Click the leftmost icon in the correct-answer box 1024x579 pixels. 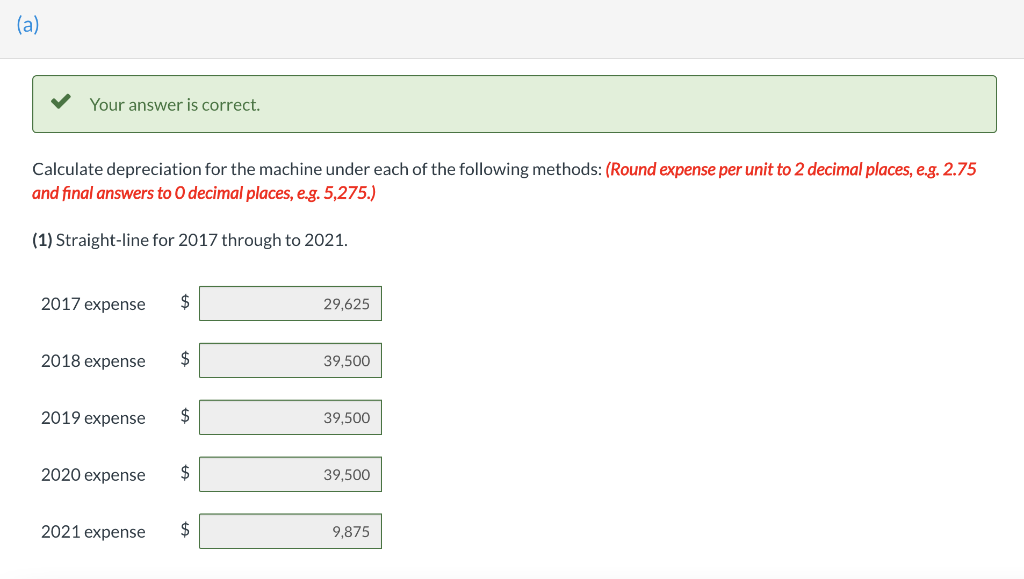60,100
